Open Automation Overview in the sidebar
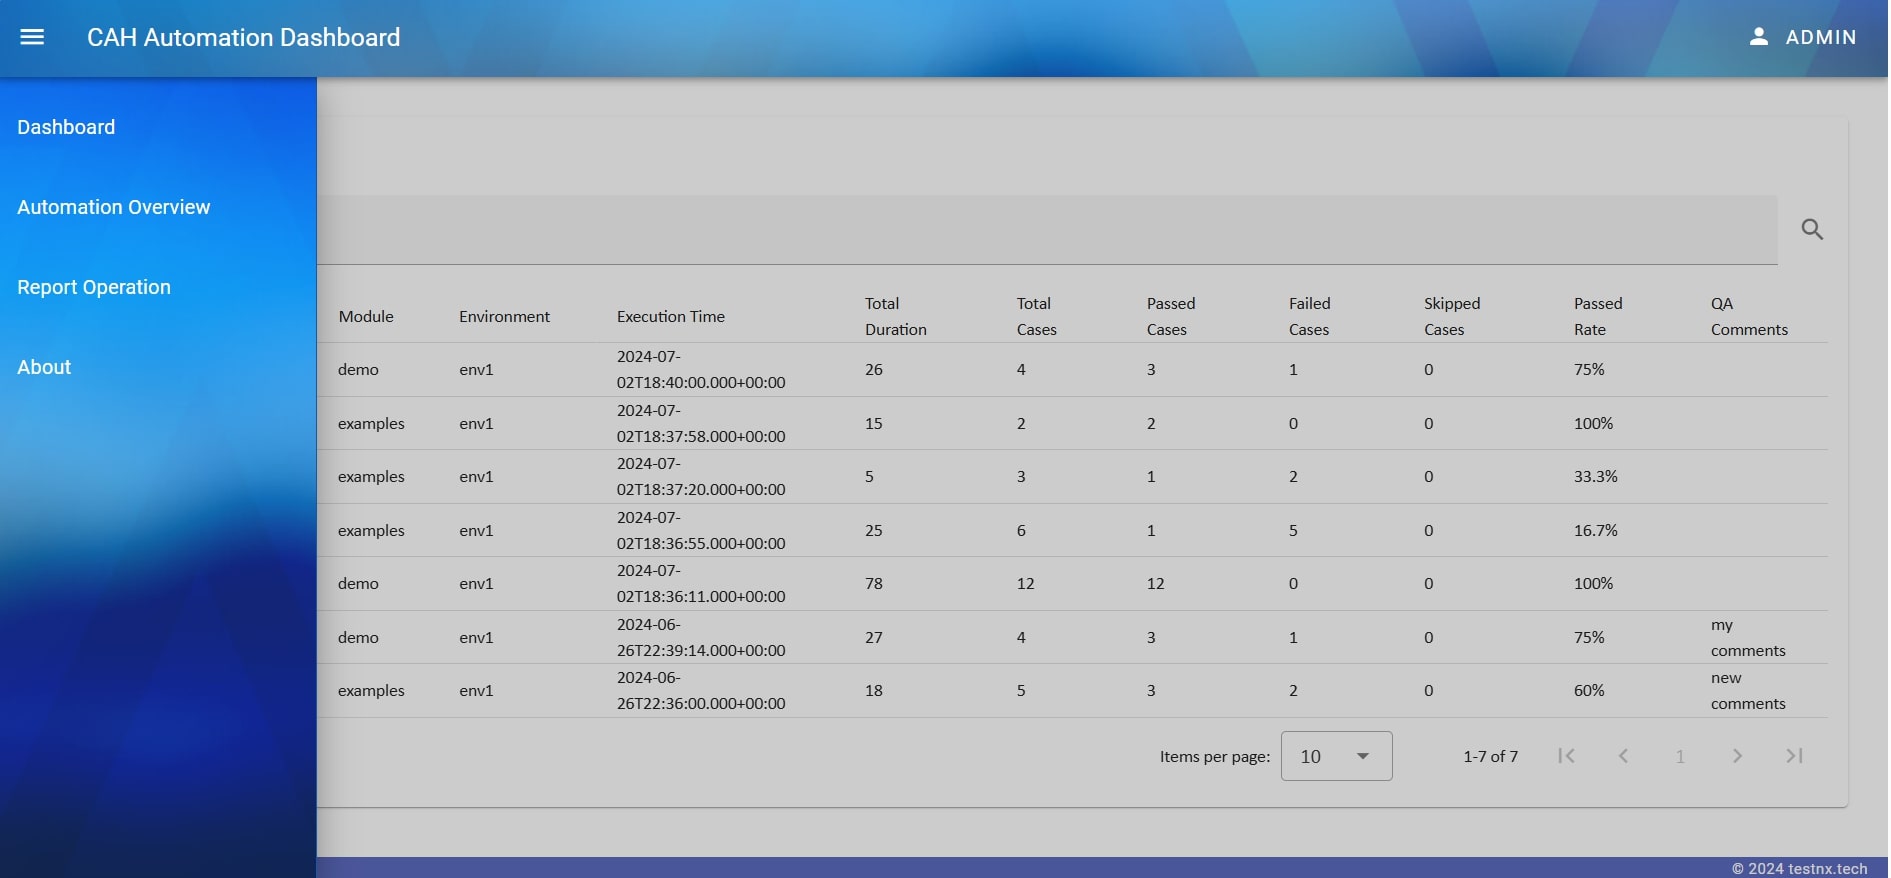 (x=114, y=207)
